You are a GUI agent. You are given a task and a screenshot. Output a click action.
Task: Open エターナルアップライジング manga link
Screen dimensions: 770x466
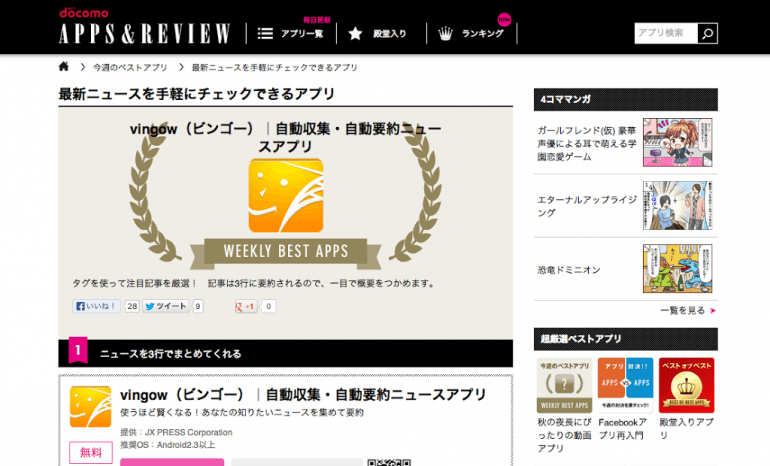coord(587,206)
